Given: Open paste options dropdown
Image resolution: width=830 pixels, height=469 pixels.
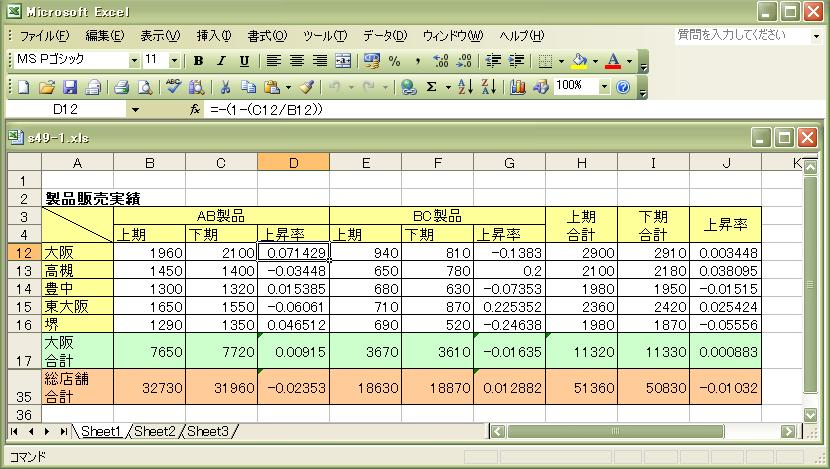Looking at the screenshot, I should (x=288, y=87).
